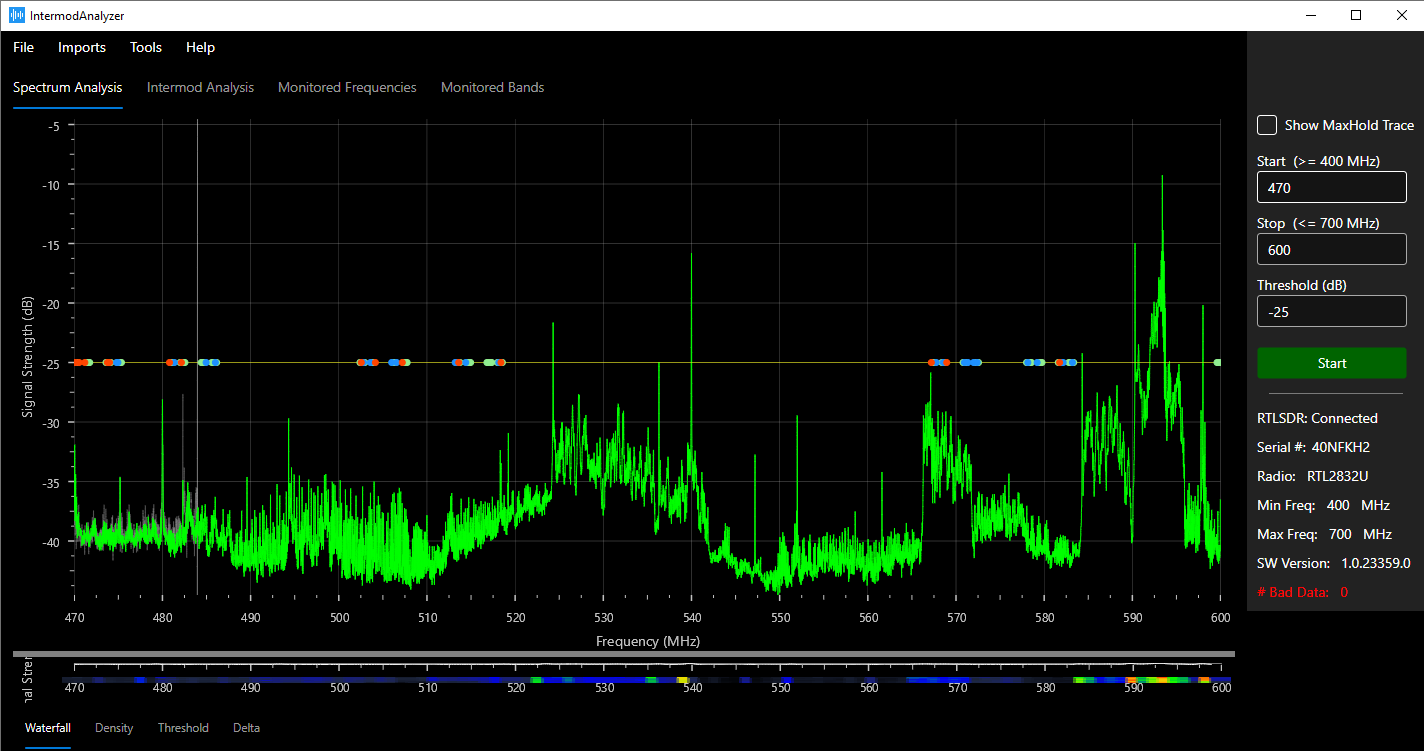Select the Monitored Bands tab
Viewport: 1424px width, 751px height.
(x=492, y=87)
